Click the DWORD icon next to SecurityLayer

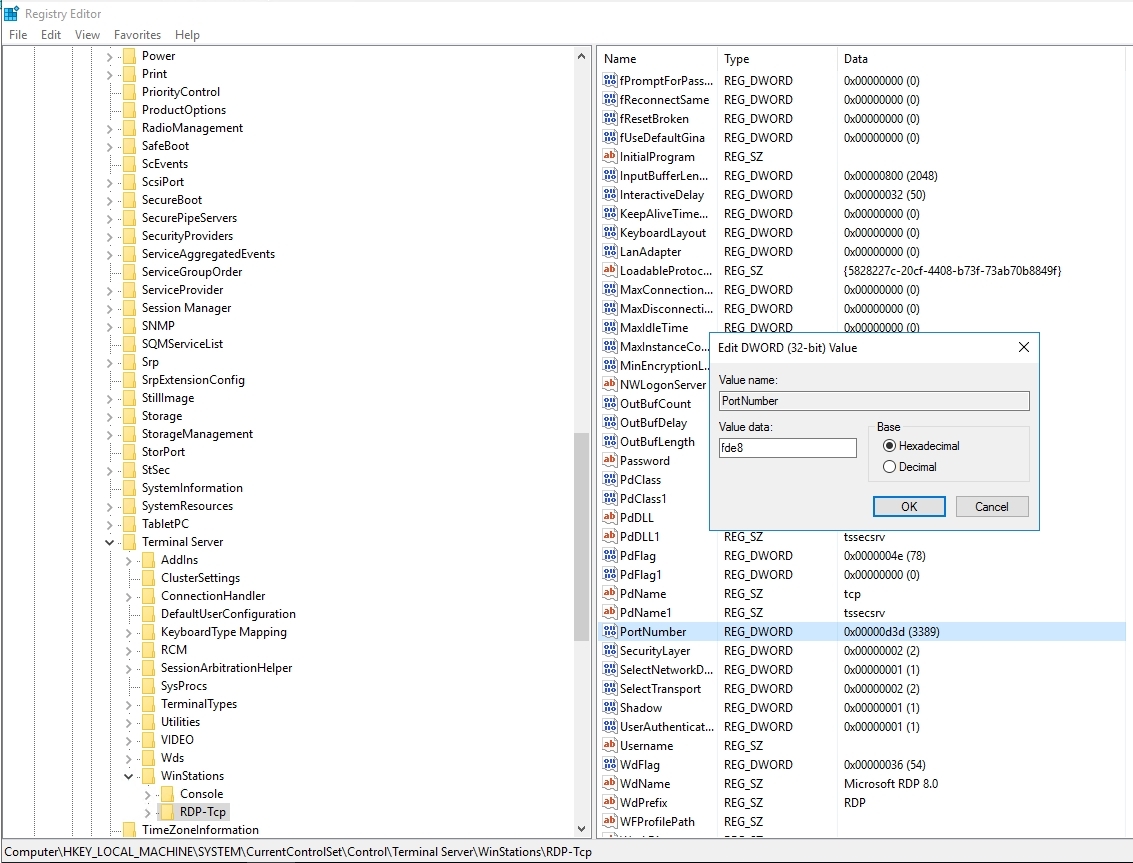pos(609,651)
